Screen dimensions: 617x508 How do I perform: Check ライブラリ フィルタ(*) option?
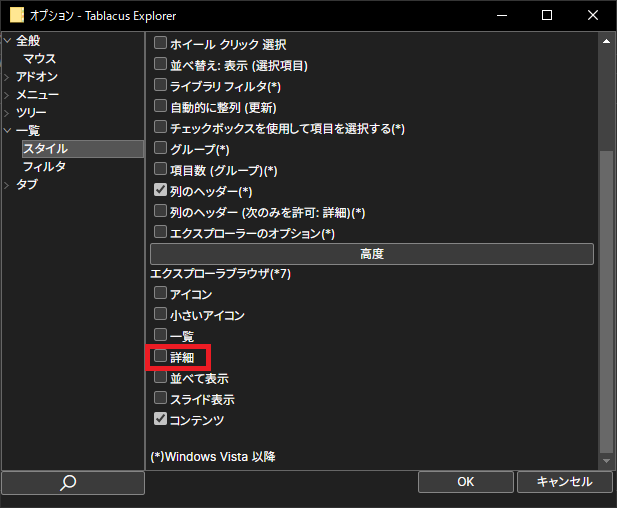[160, 85]
